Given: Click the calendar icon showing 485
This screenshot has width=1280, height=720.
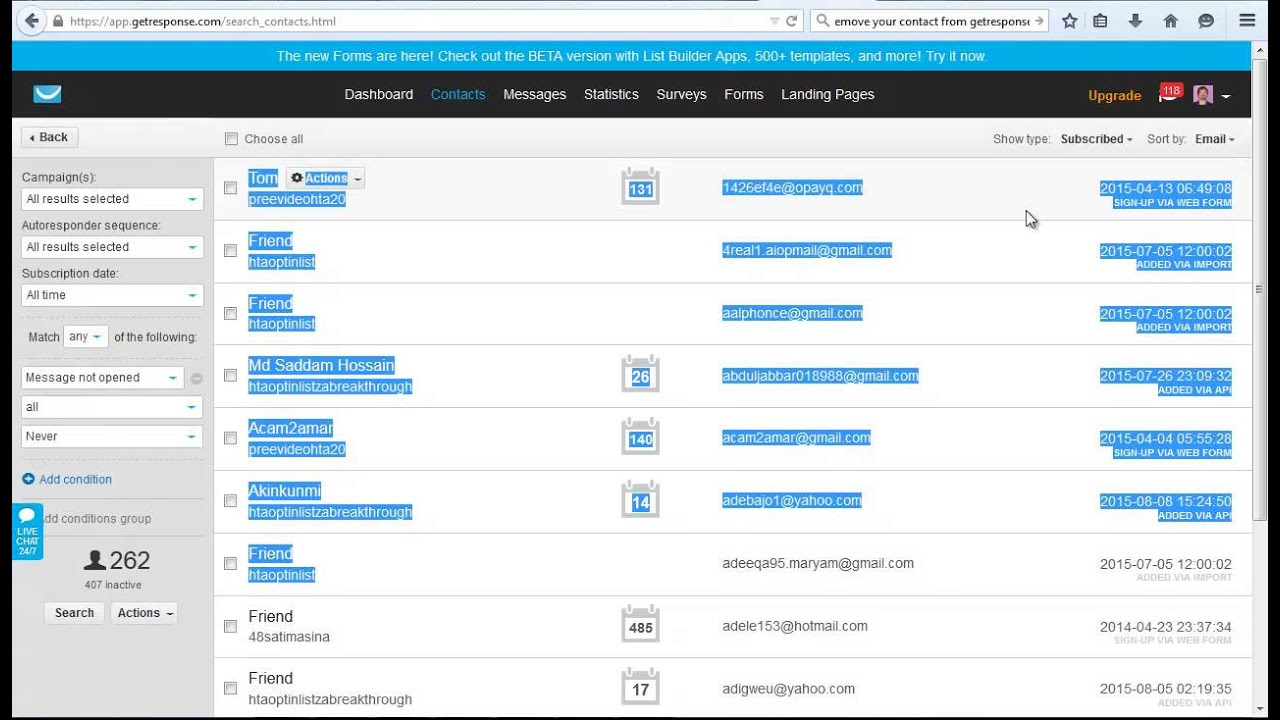Looking at the screenshot, I should pos(640,625).
